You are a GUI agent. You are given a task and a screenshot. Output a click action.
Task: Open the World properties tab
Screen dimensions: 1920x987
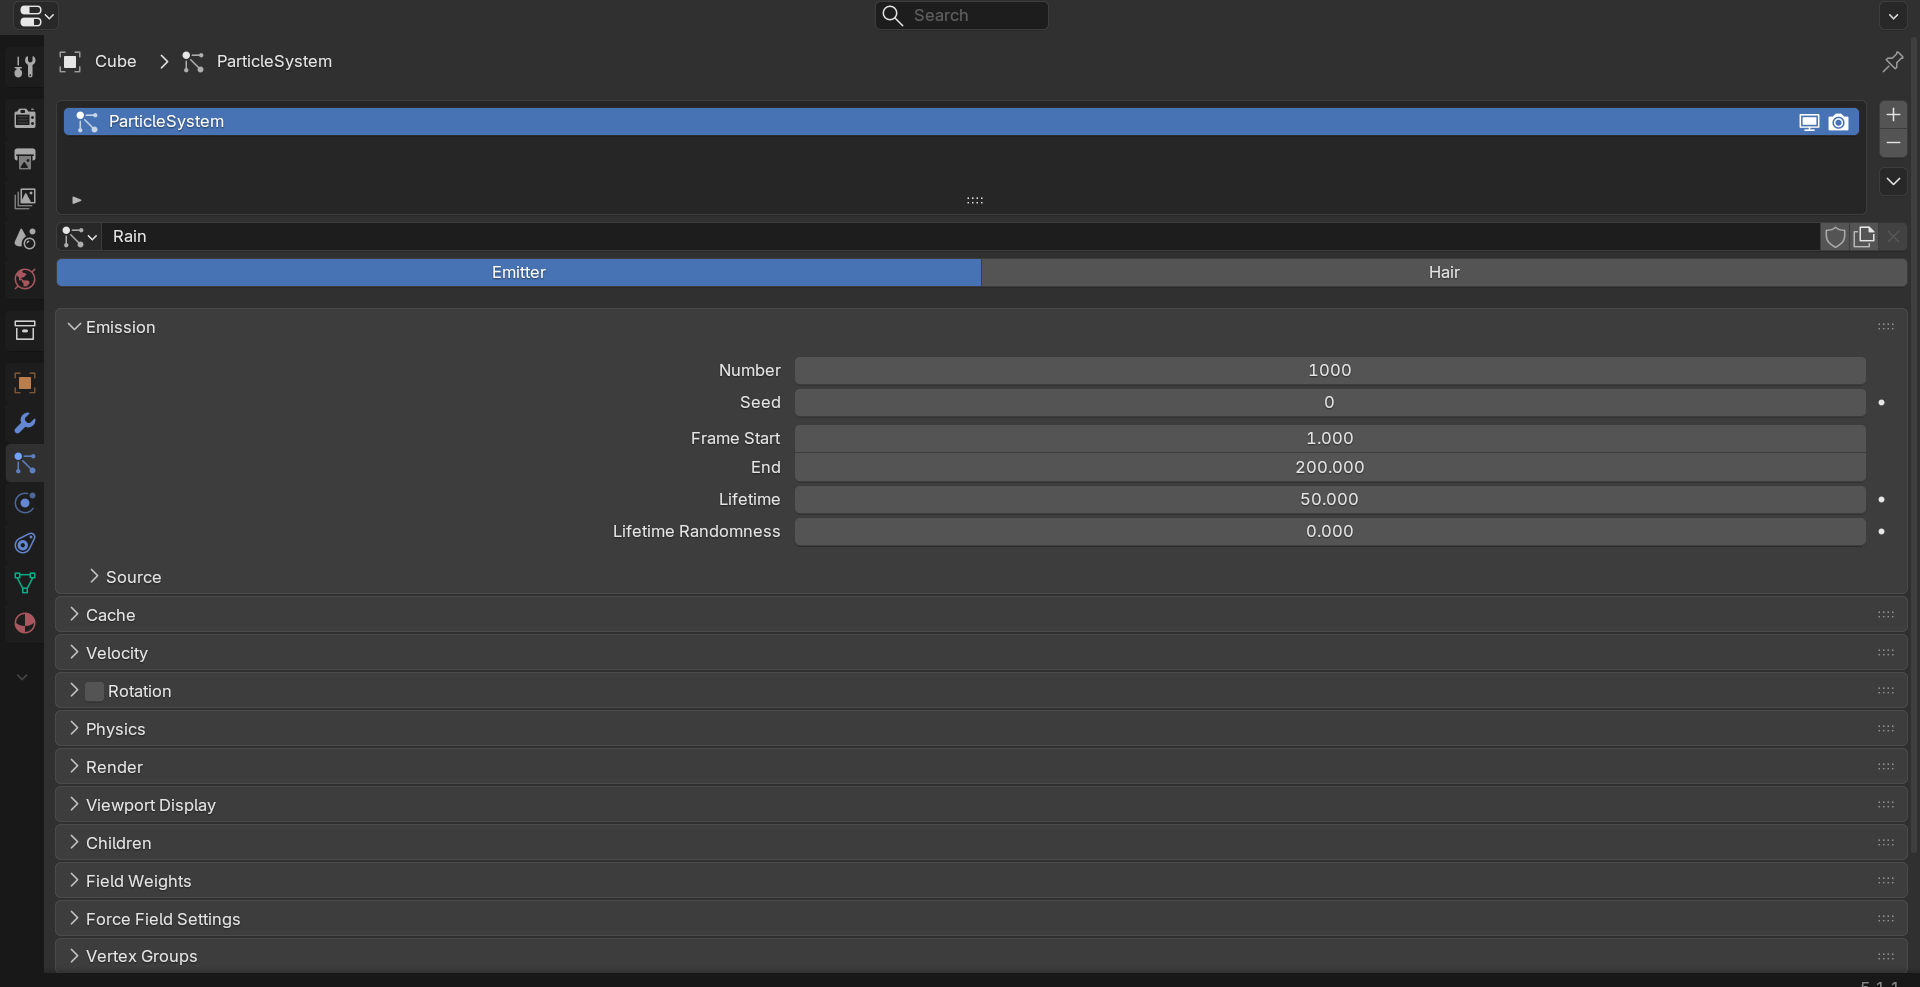pyautogui.click(x=24, y=278)
